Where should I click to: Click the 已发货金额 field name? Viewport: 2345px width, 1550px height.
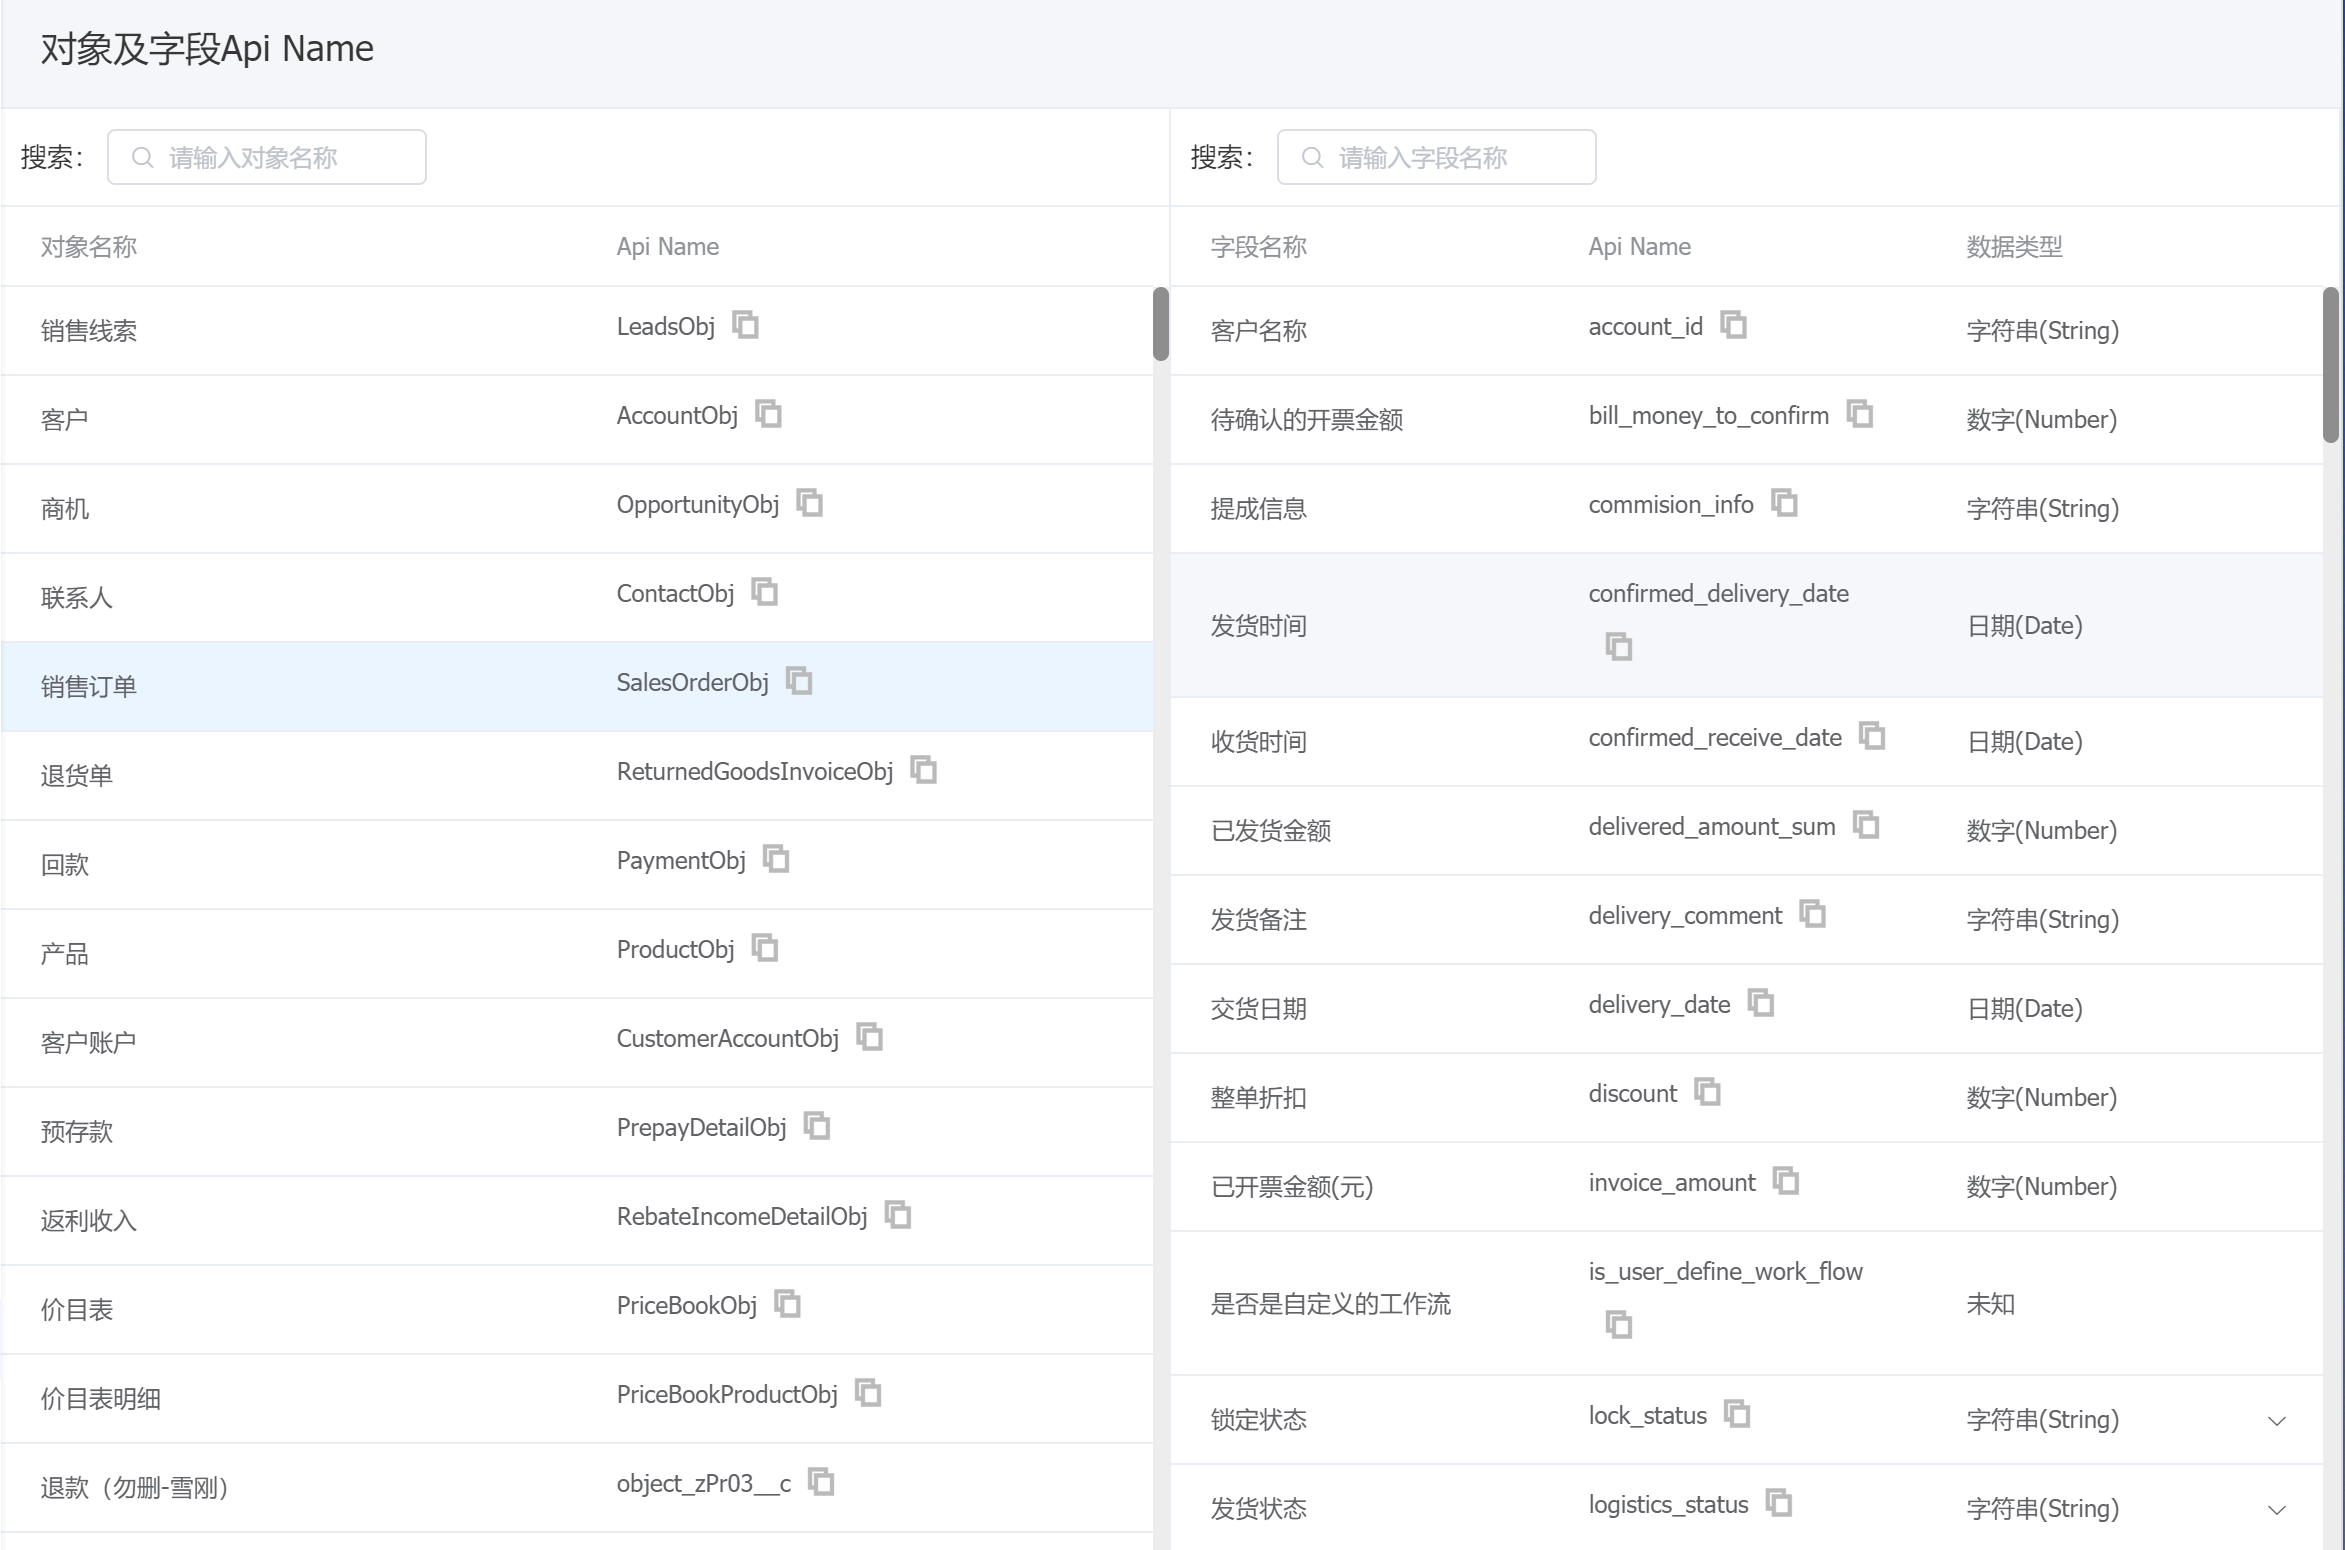click(1270, 831)
